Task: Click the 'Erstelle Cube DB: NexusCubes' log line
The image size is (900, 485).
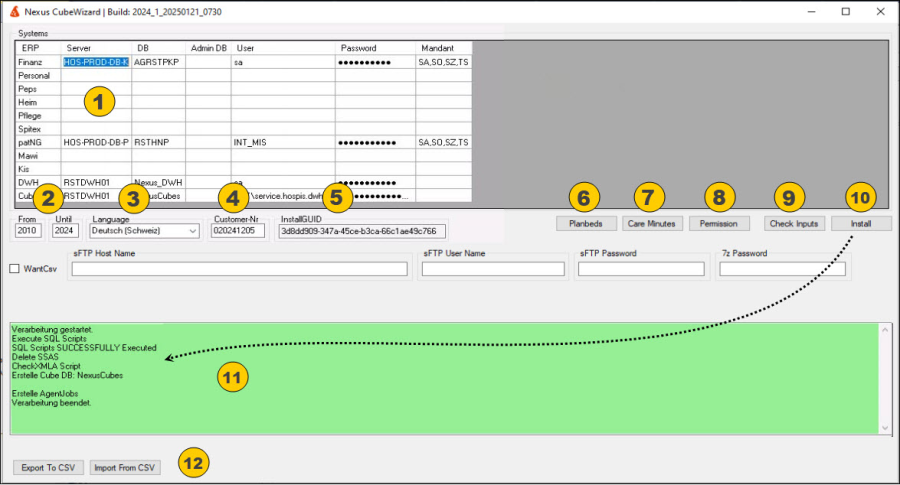Action: tap(67, 375)
